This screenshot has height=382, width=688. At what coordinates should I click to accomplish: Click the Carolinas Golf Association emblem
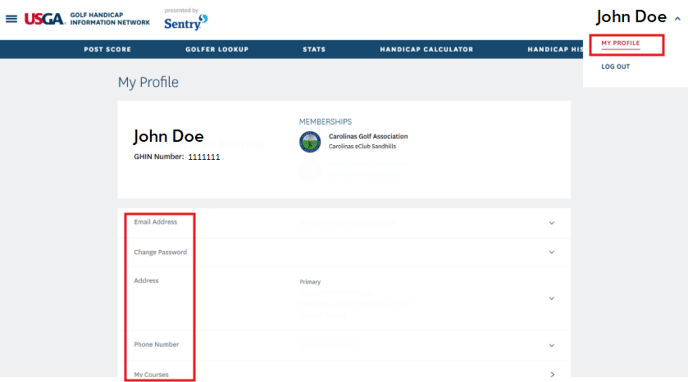(x=310, y=142)
